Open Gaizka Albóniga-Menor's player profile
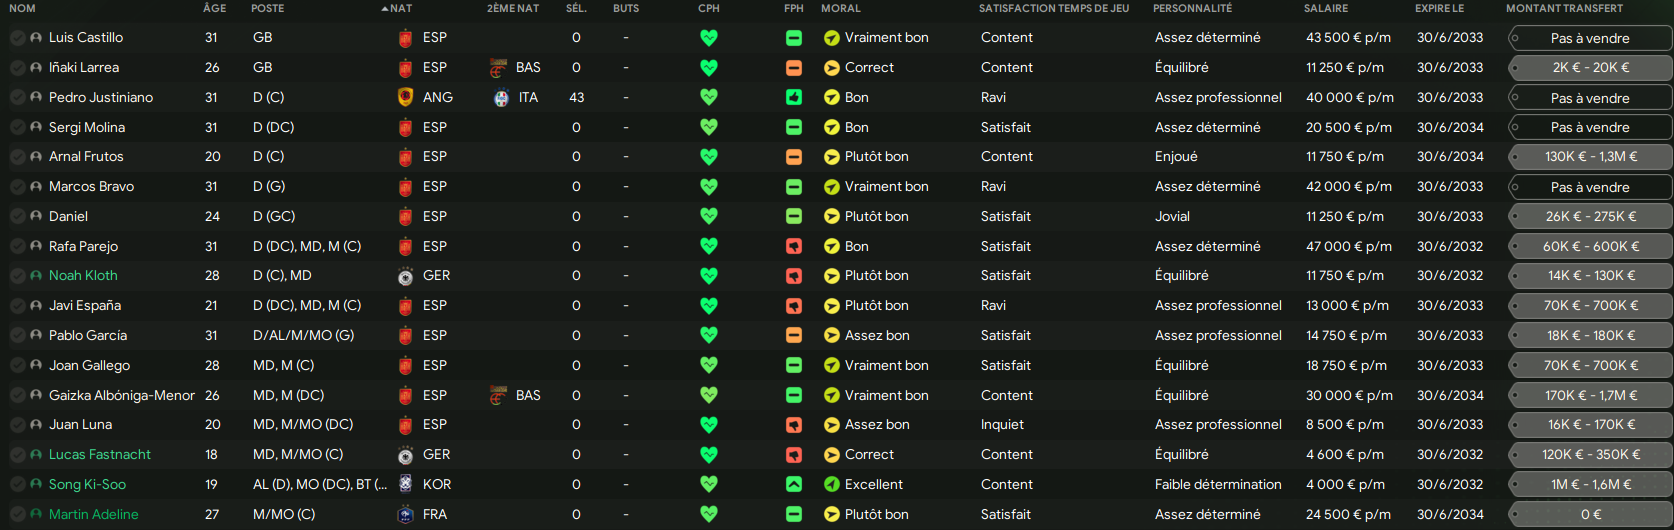 [x=122, y=395]
